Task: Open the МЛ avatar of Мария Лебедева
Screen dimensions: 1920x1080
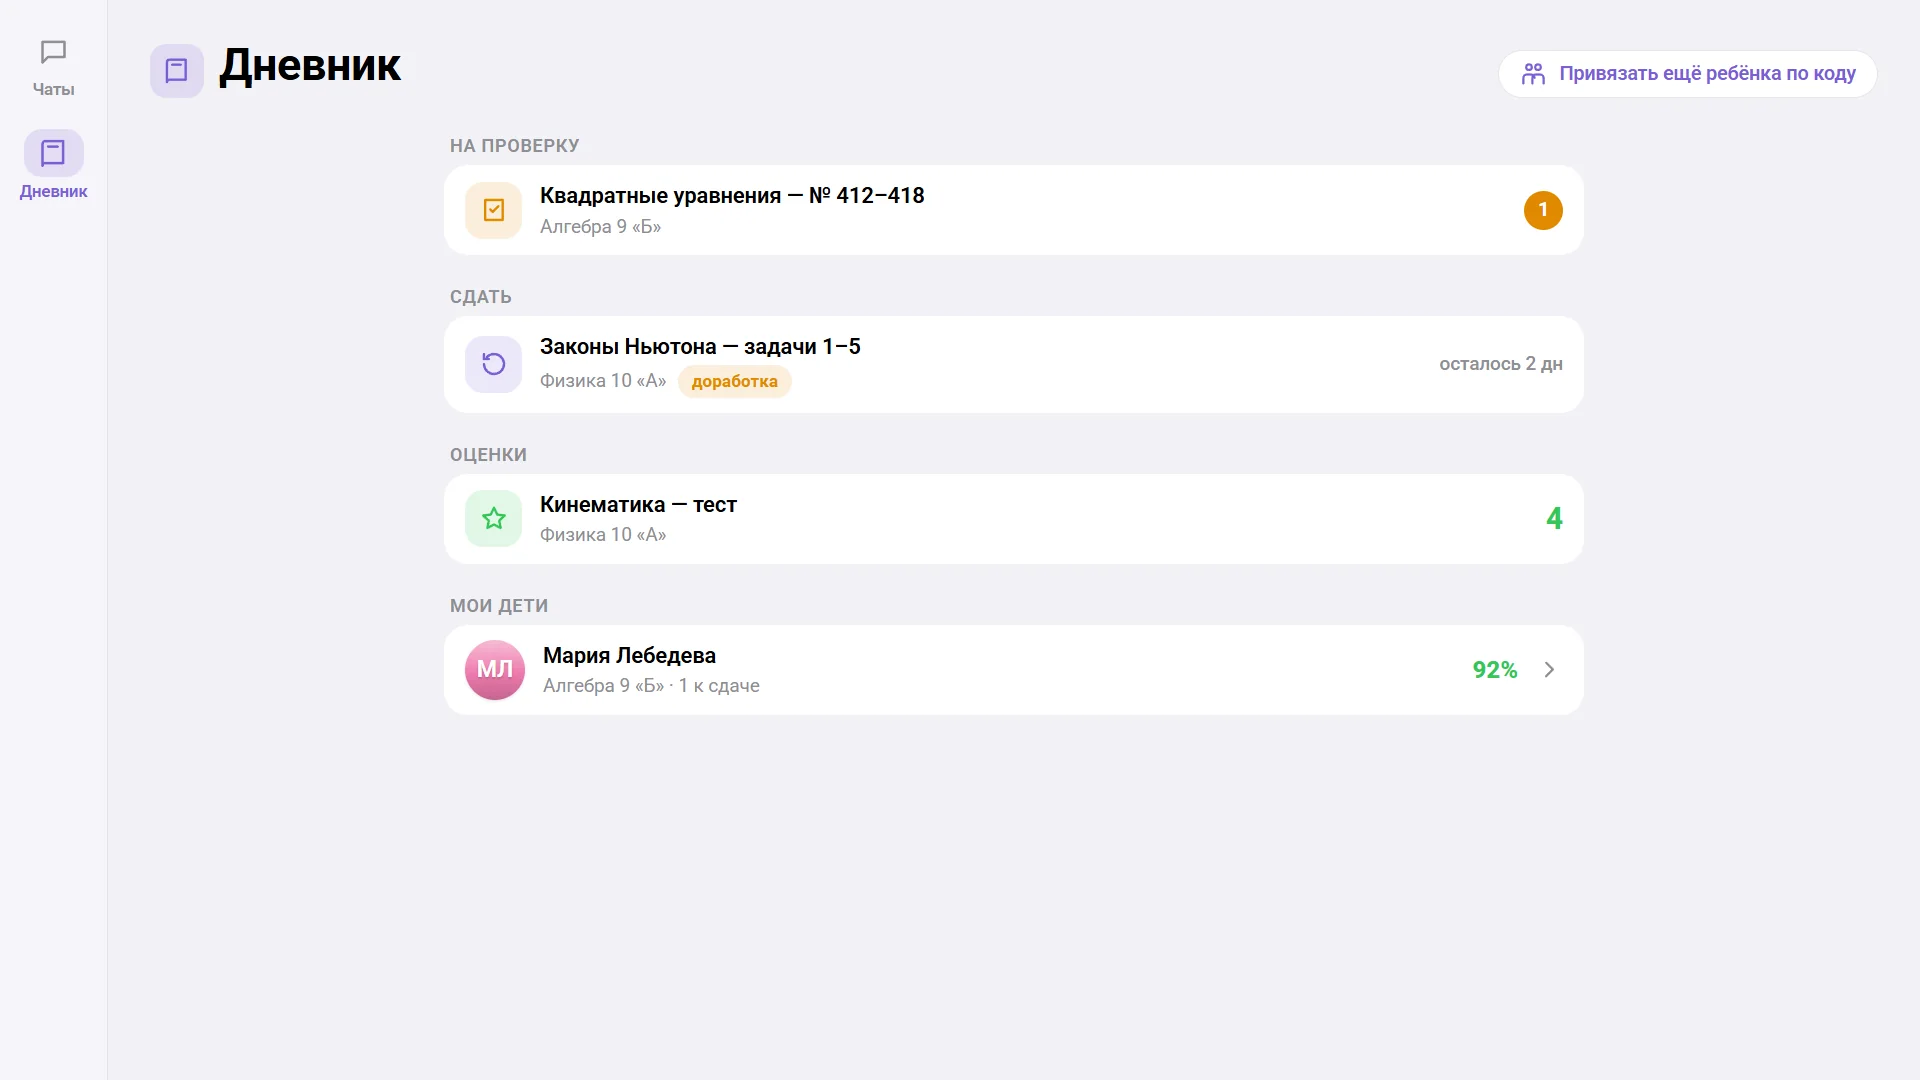Action: point(495,669)
